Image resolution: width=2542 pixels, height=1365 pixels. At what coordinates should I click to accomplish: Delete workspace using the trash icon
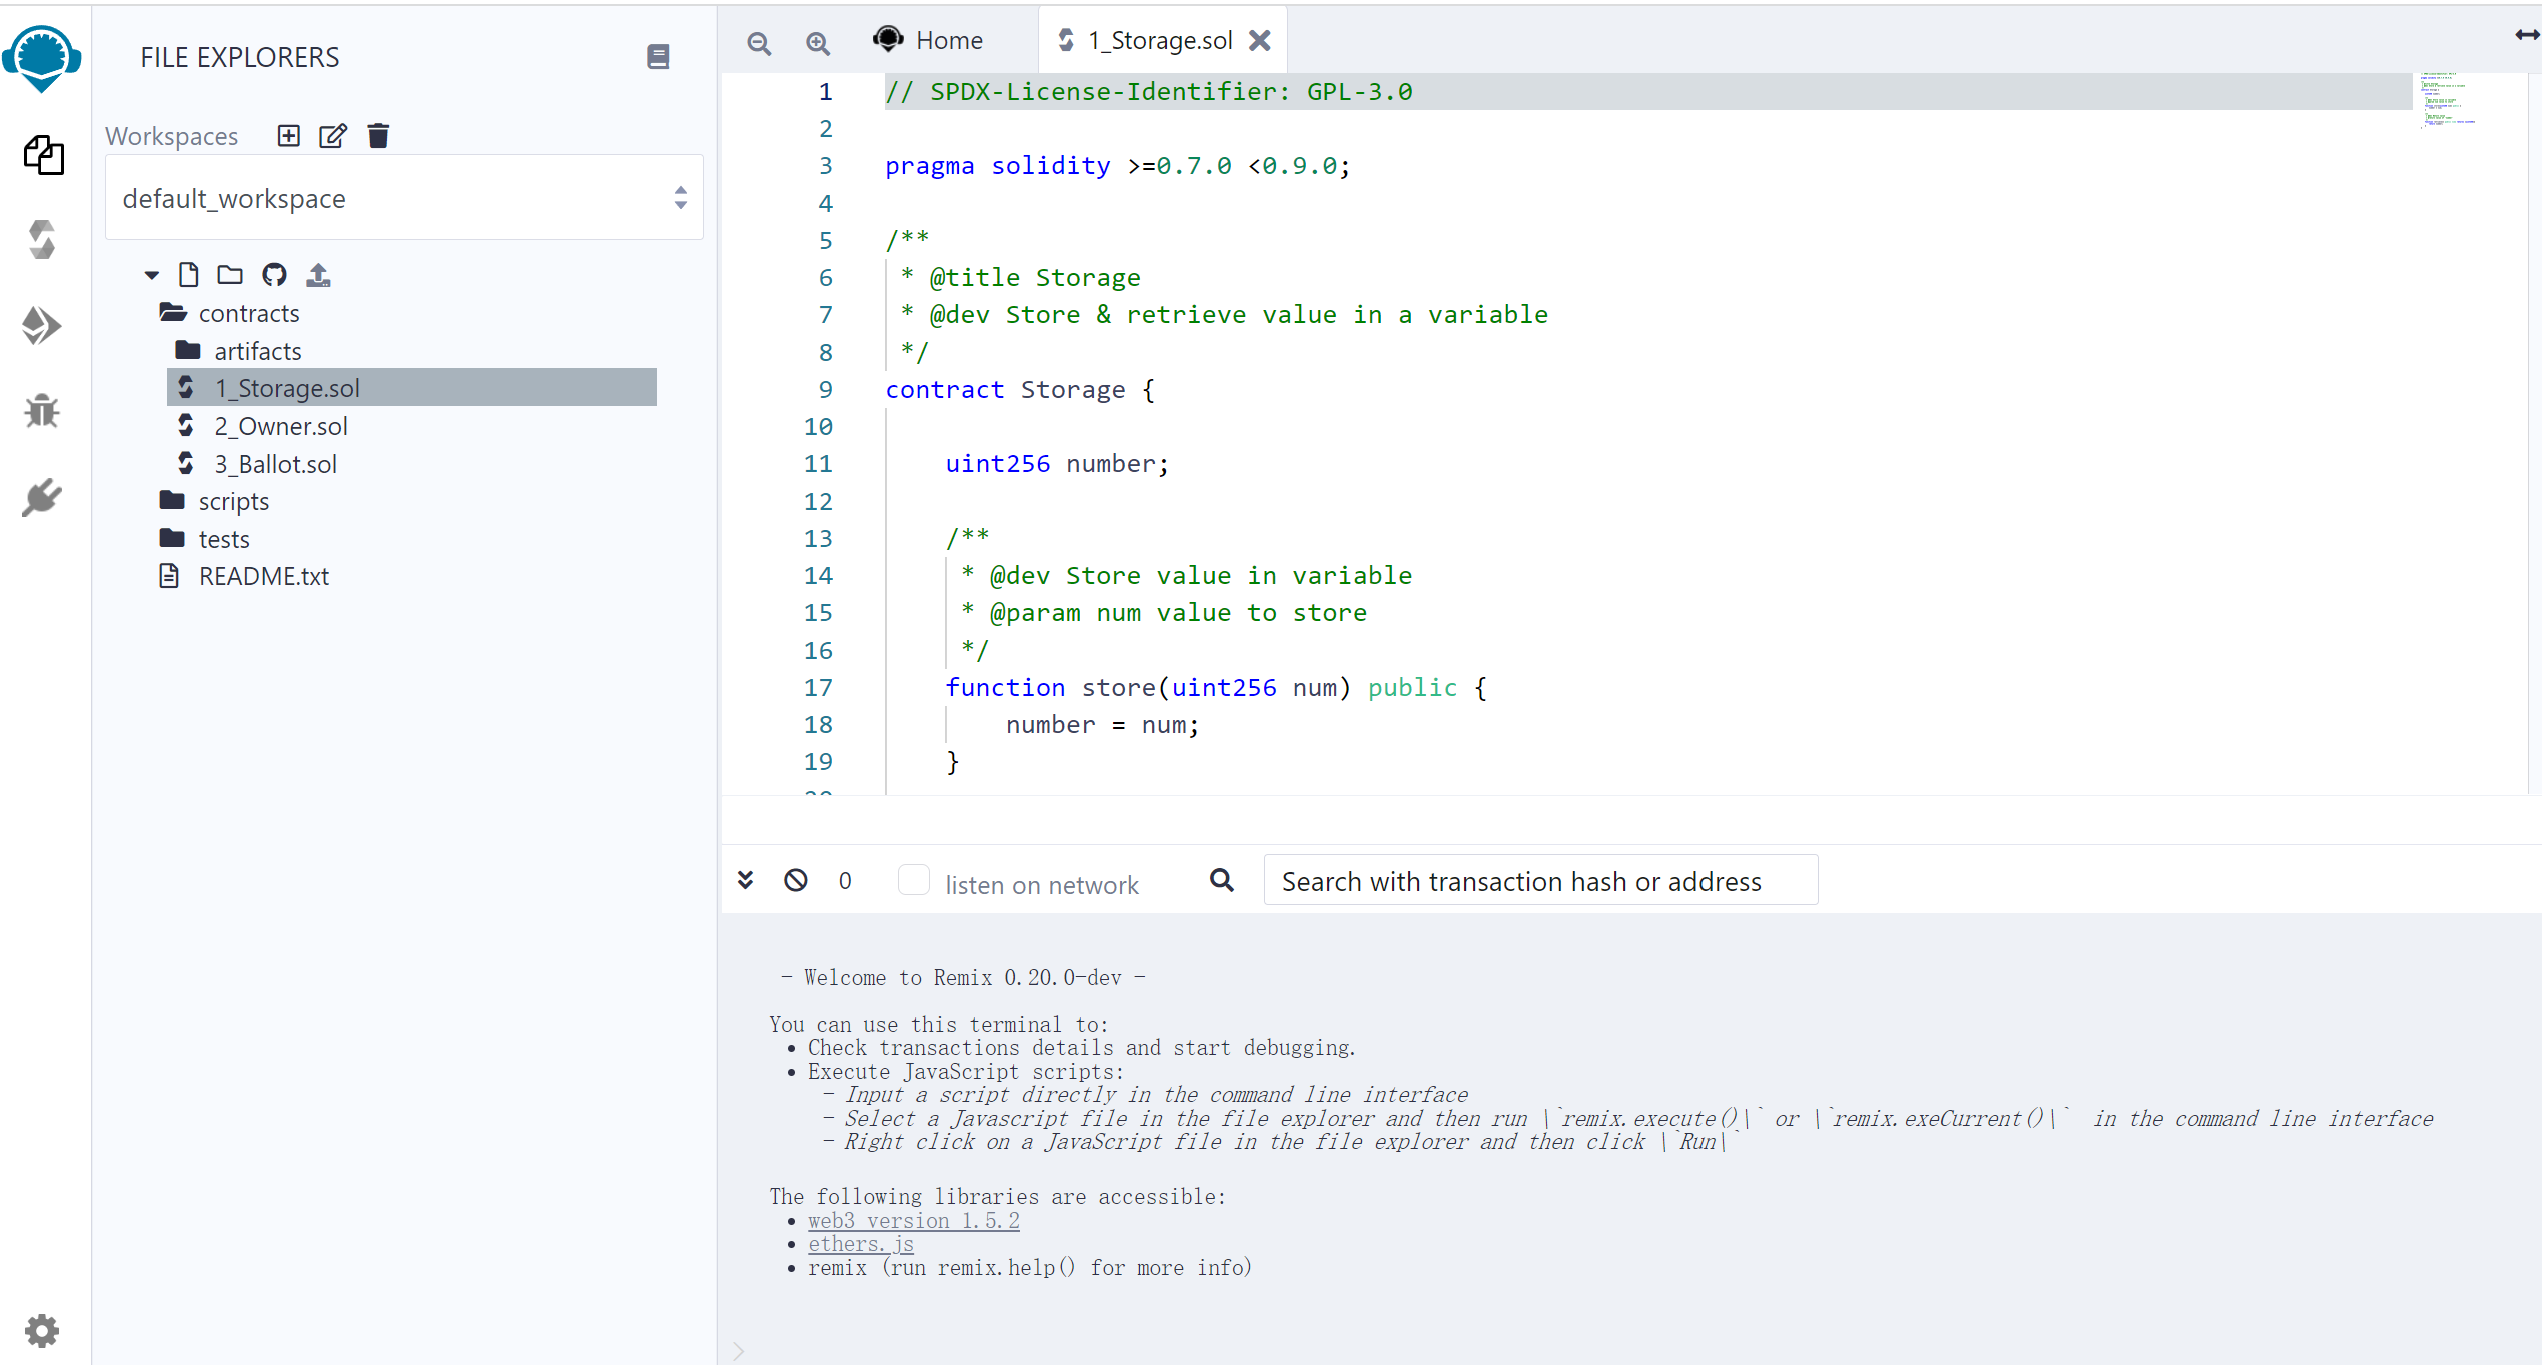tap(378, 135)
